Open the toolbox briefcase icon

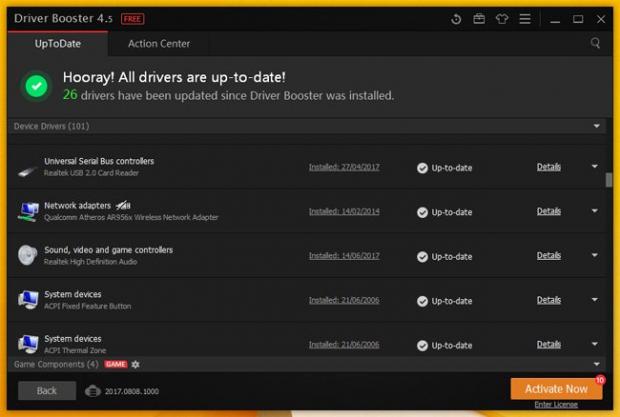(479, 19)
